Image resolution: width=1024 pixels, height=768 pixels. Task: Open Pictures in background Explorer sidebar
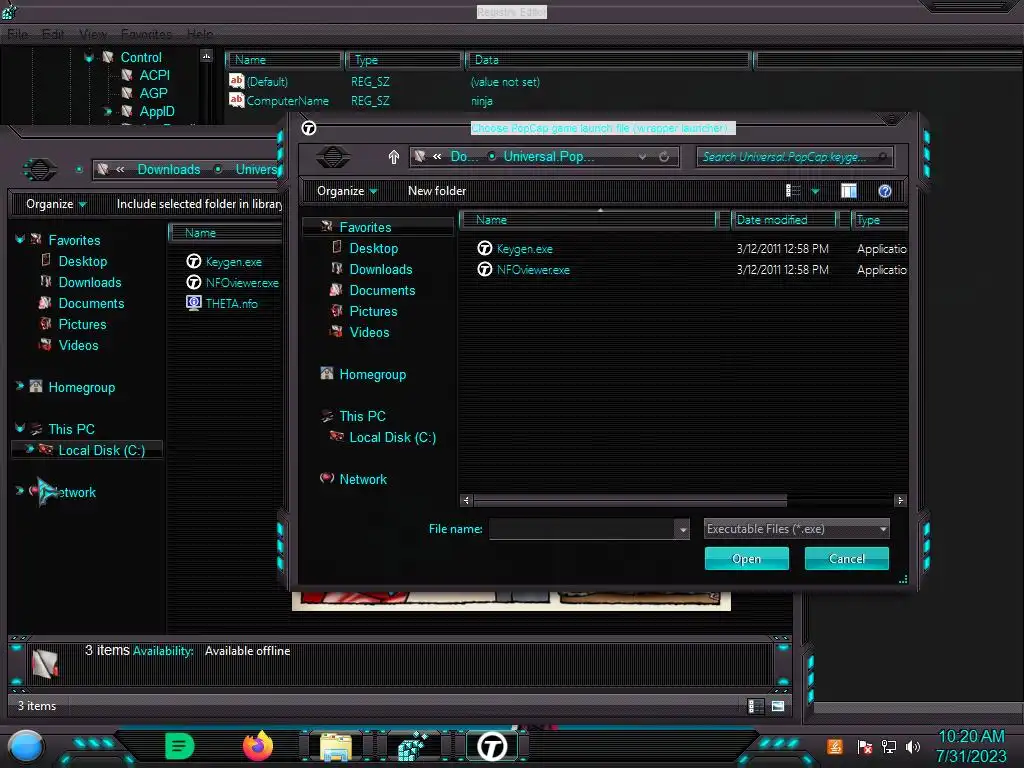pyautogui.click(x=82, y=324)
